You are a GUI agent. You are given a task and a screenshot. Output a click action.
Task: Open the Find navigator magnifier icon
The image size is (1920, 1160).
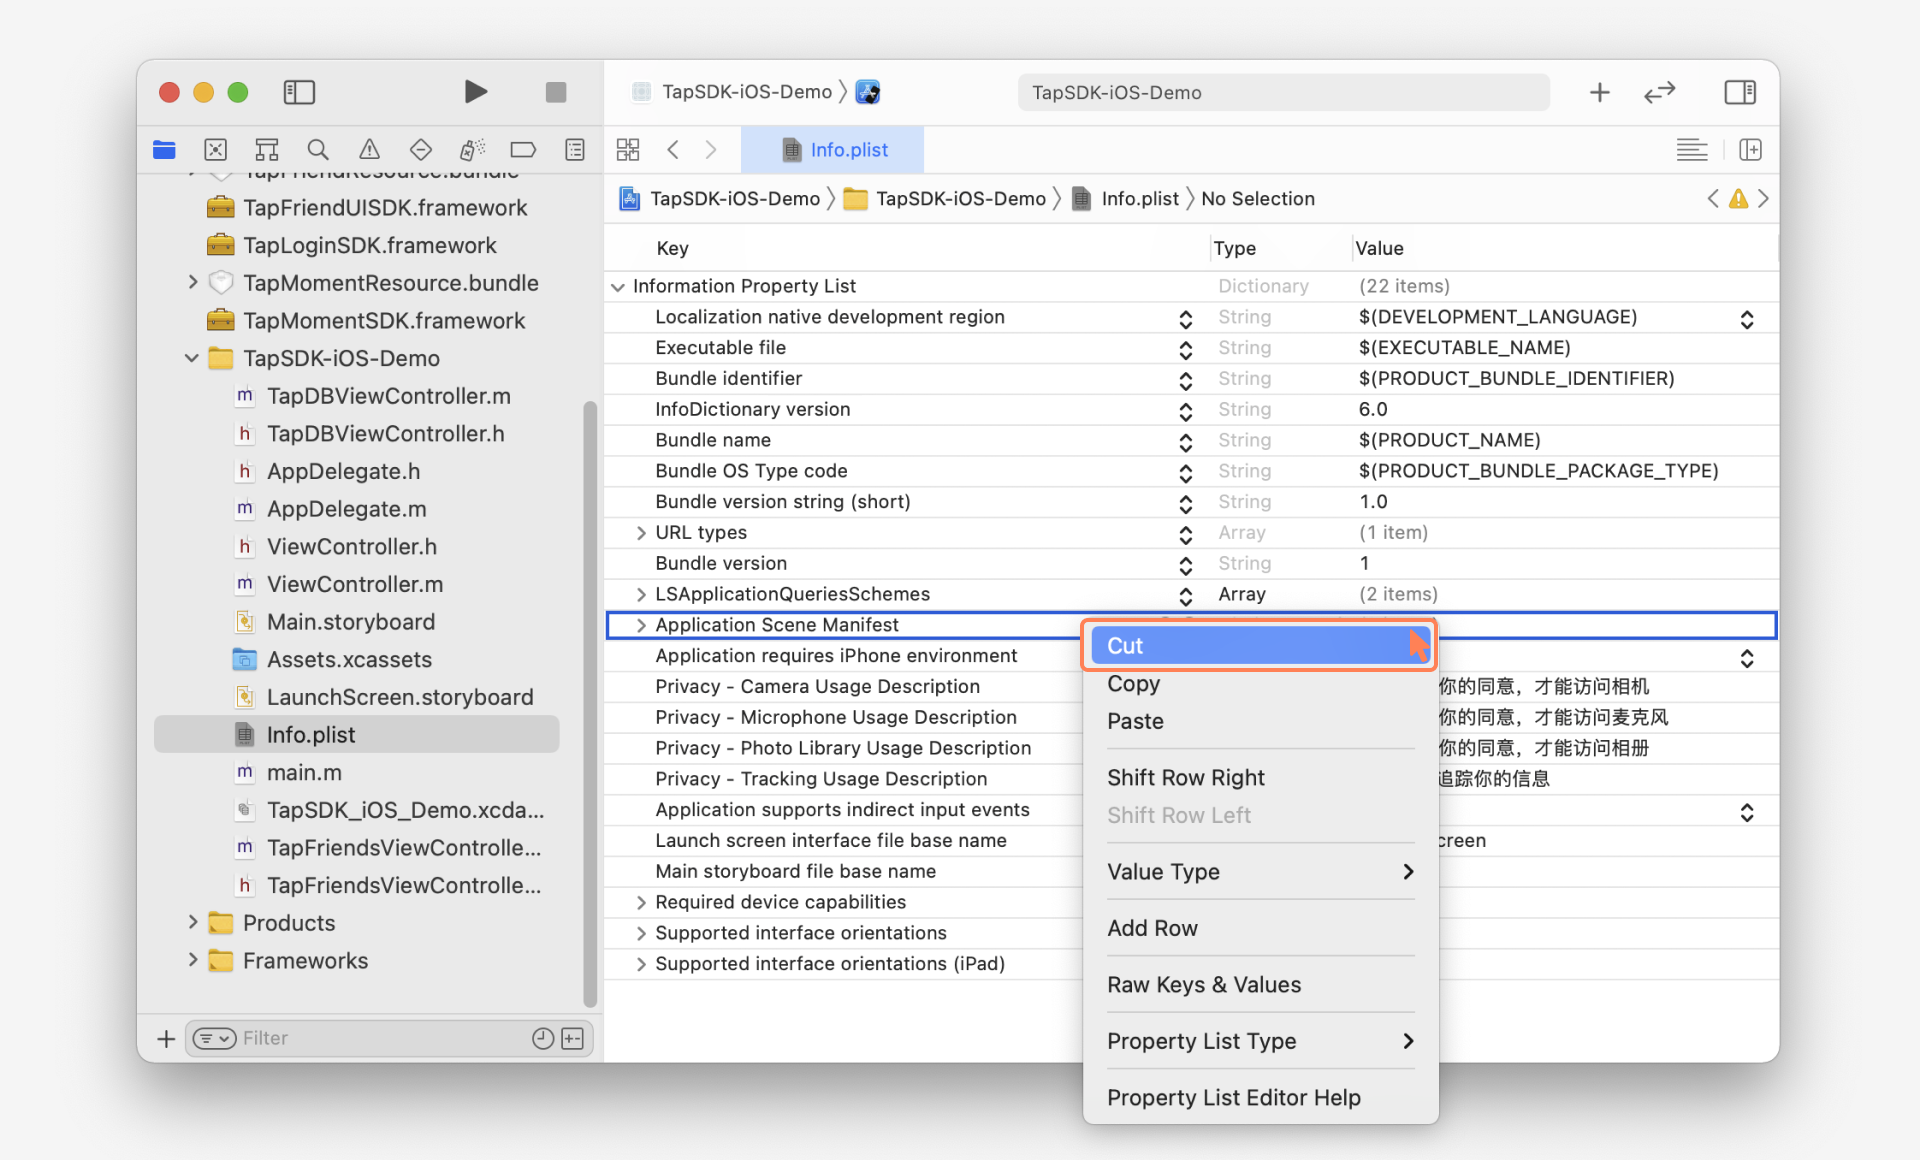coord(318,150)
